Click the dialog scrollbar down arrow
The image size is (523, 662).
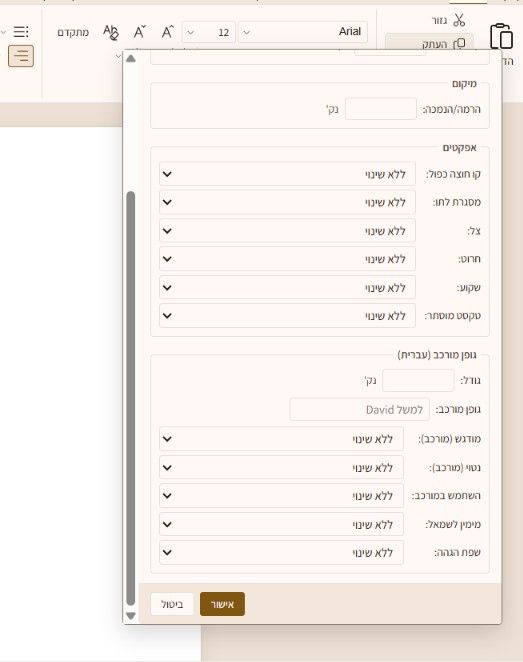[x=131, y=616]
